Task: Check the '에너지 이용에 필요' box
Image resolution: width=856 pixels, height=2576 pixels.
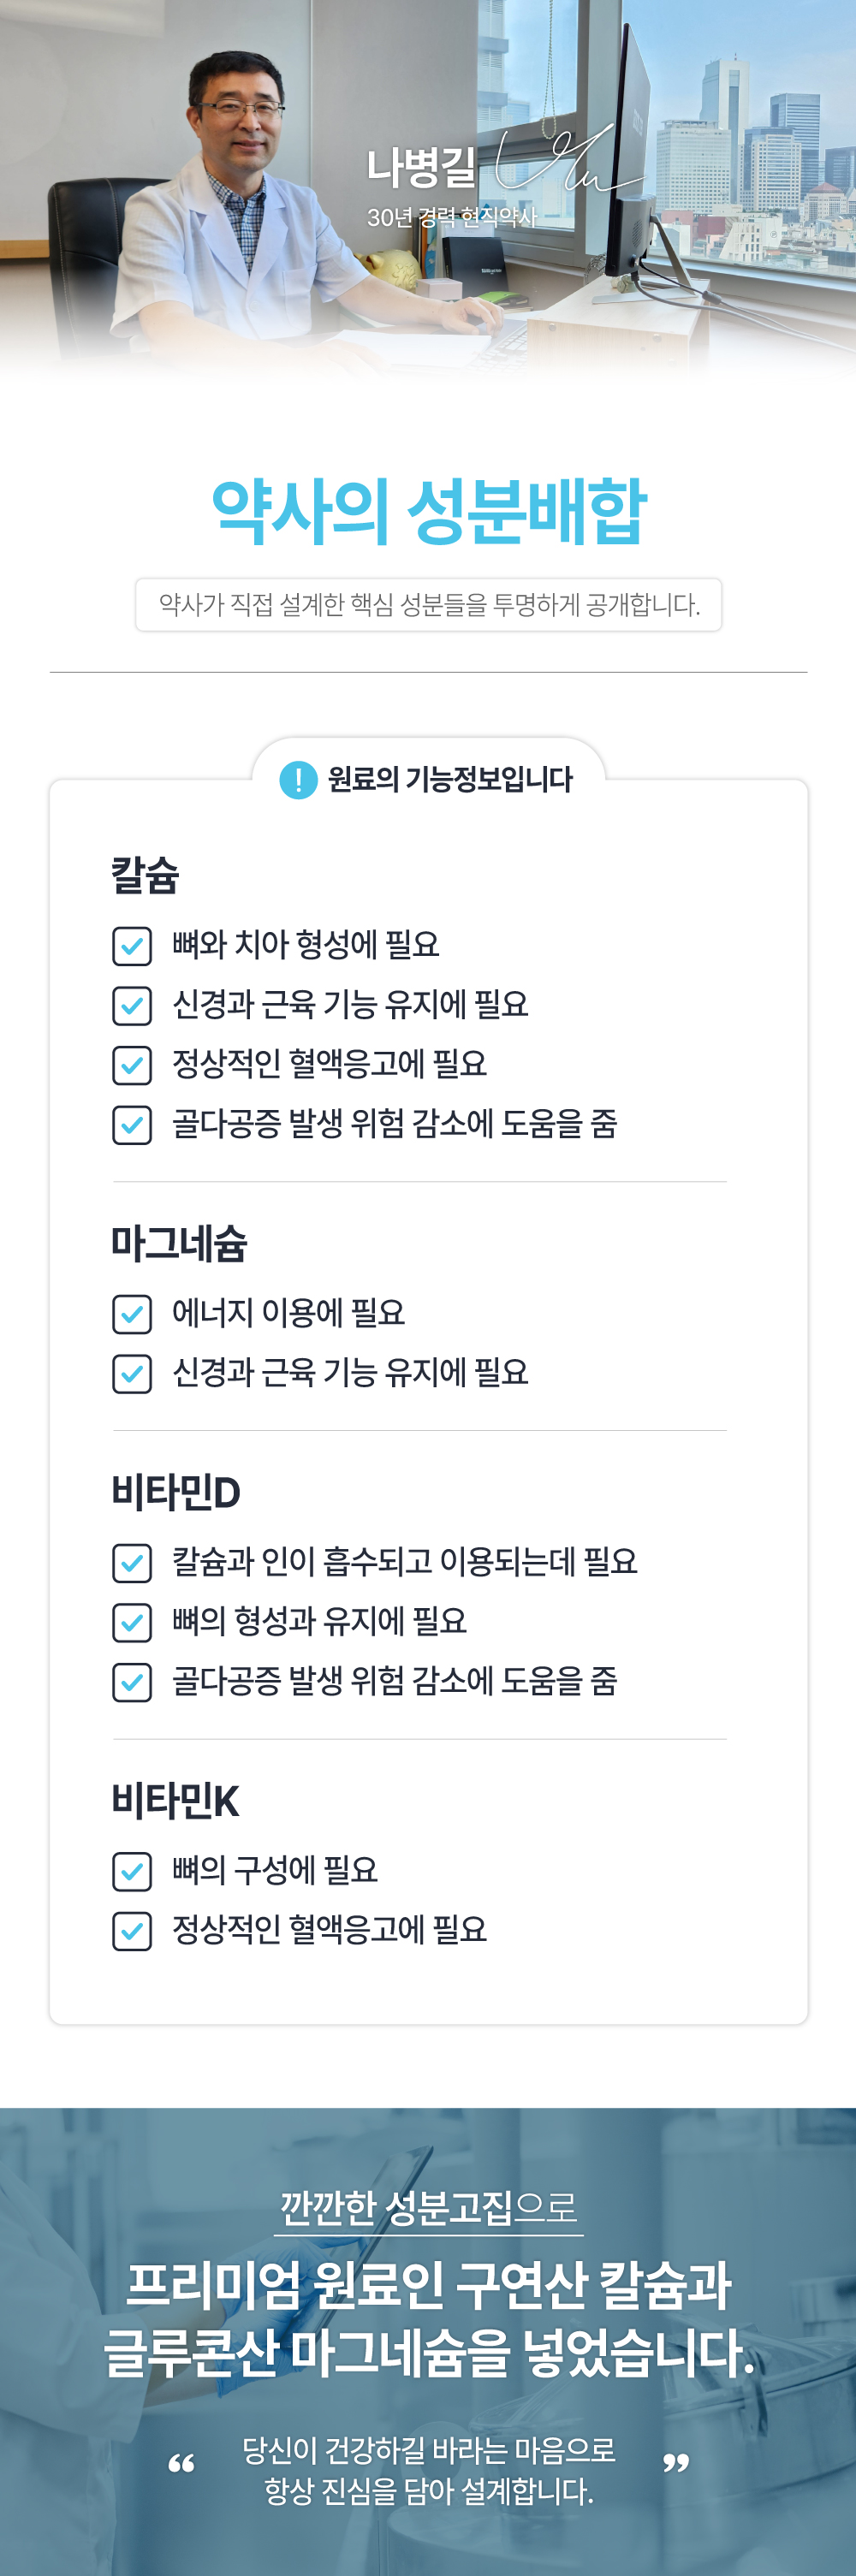Action: click(x=132, y=1314)
